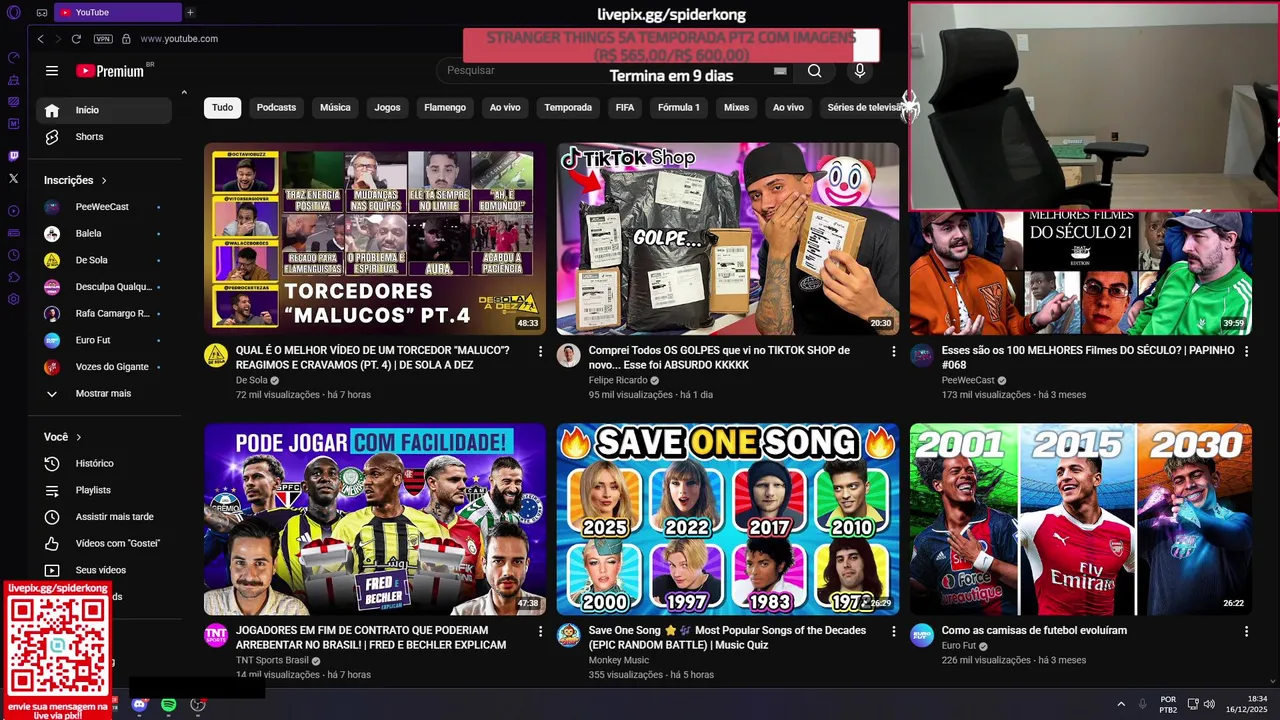
Task: Click the voice search microphone icon
Action: pos(859,71)
